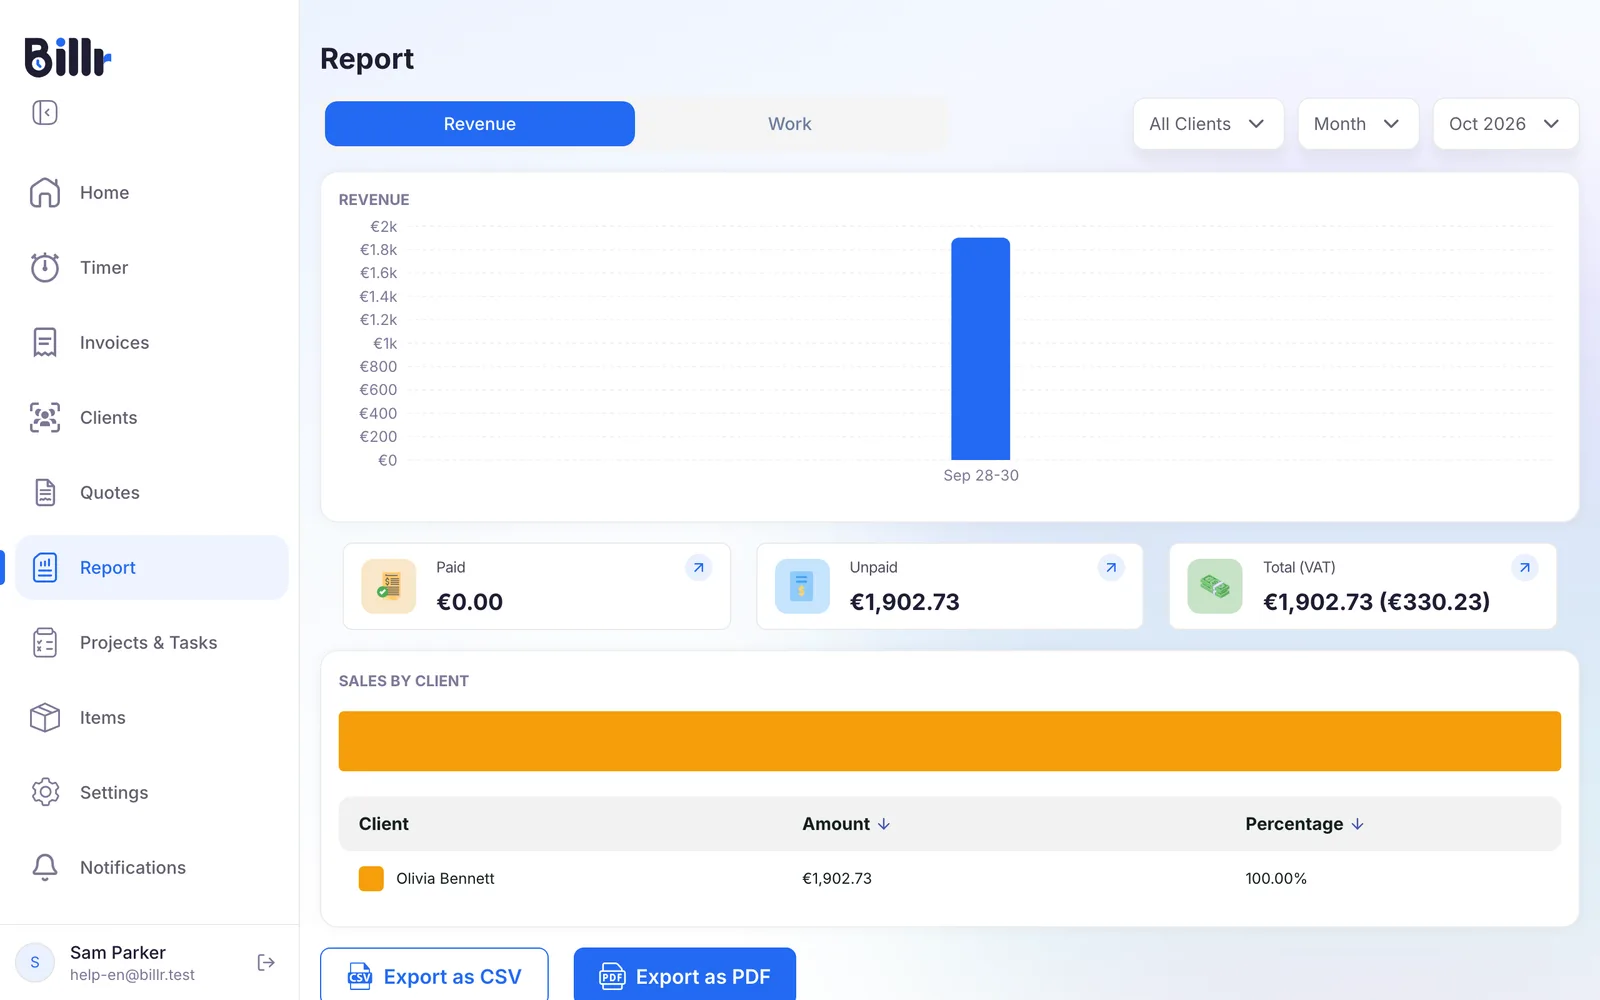Open the Items box icon
The image size is (1600, 1000).
45,717
